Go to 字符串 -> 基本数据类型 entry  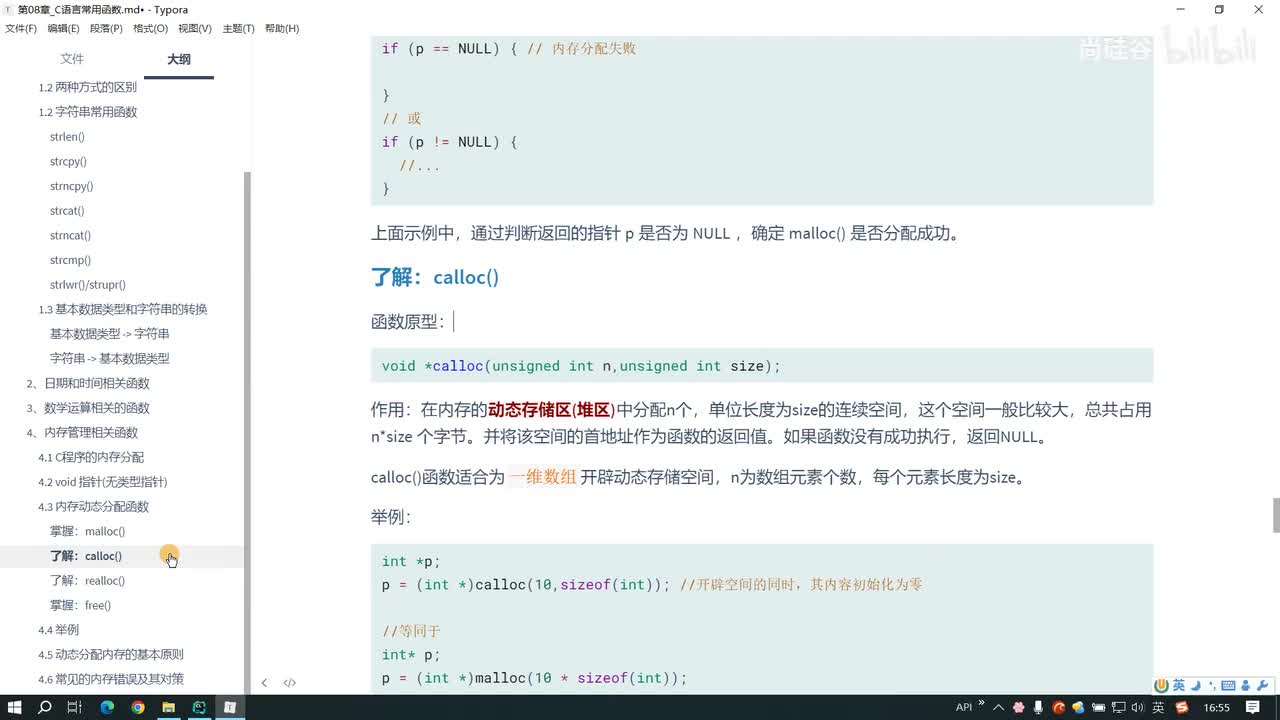pos(110,358)
